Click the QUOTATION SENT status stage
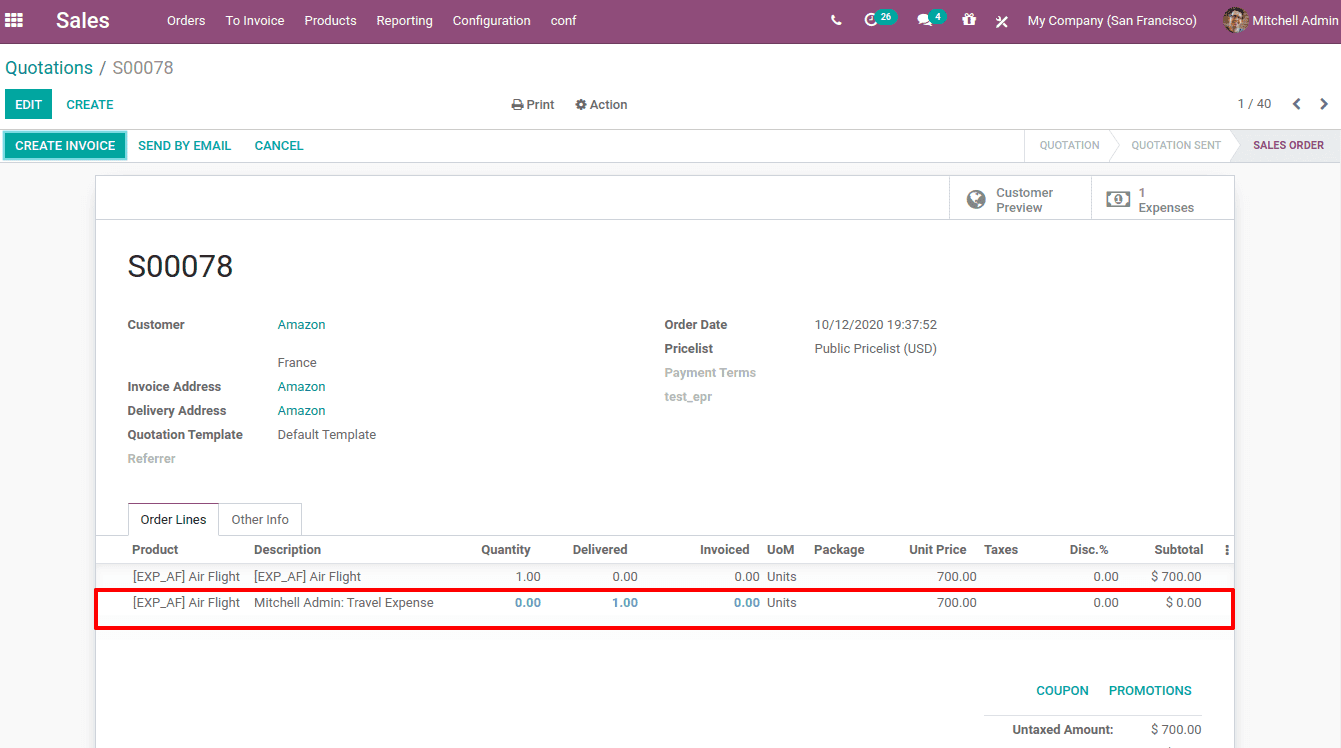1341x748 pixels. click(x=1176, y=145)
